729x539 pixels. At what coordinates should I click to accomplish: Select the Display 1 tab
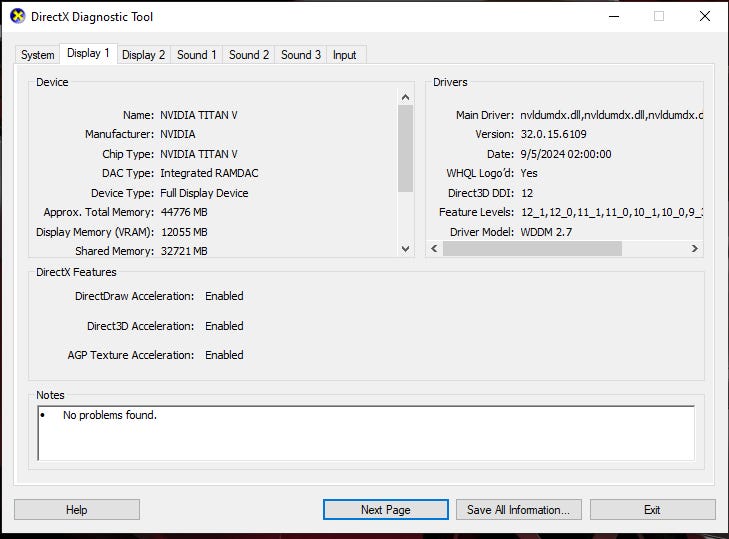[88, 53]
